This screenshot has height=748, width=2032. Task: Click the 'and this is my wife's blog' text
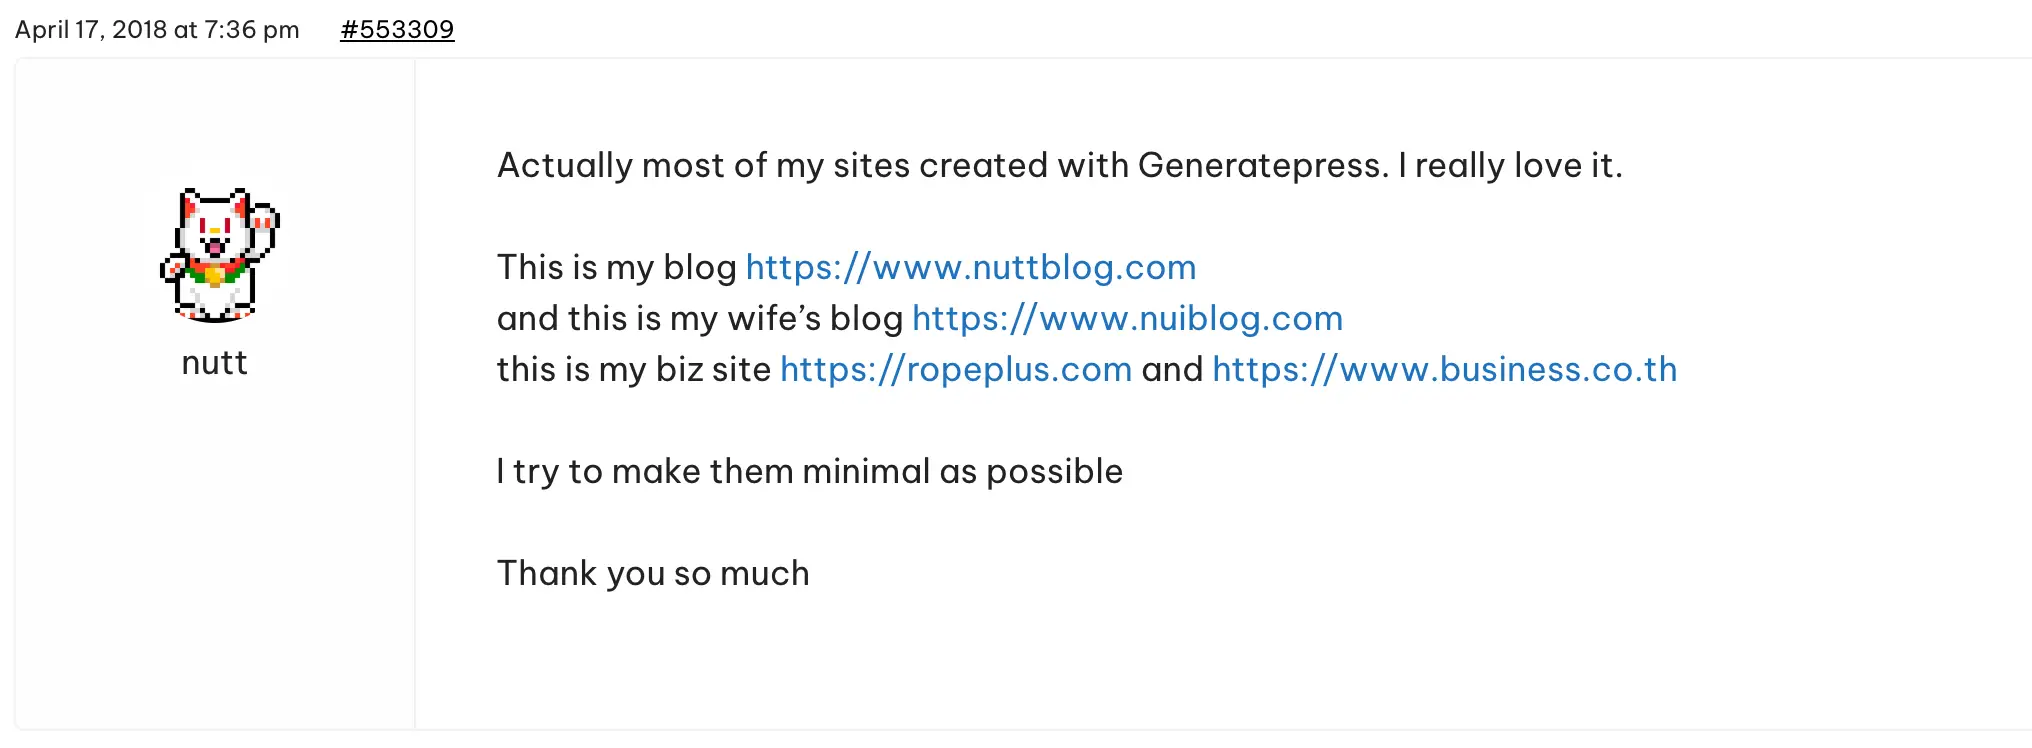click(x=700, y=318)
